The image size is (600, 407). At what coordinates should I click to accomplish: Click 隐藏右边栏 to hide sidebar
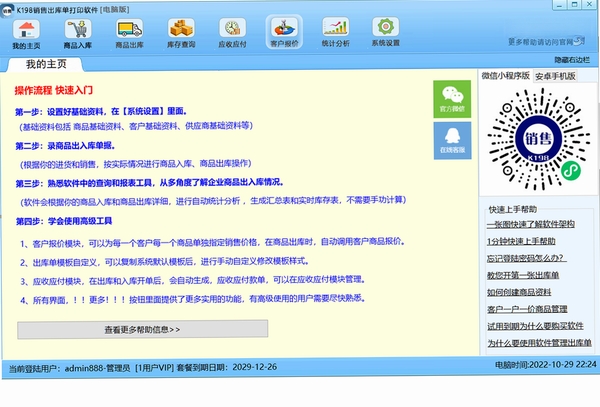click(572, 60)
